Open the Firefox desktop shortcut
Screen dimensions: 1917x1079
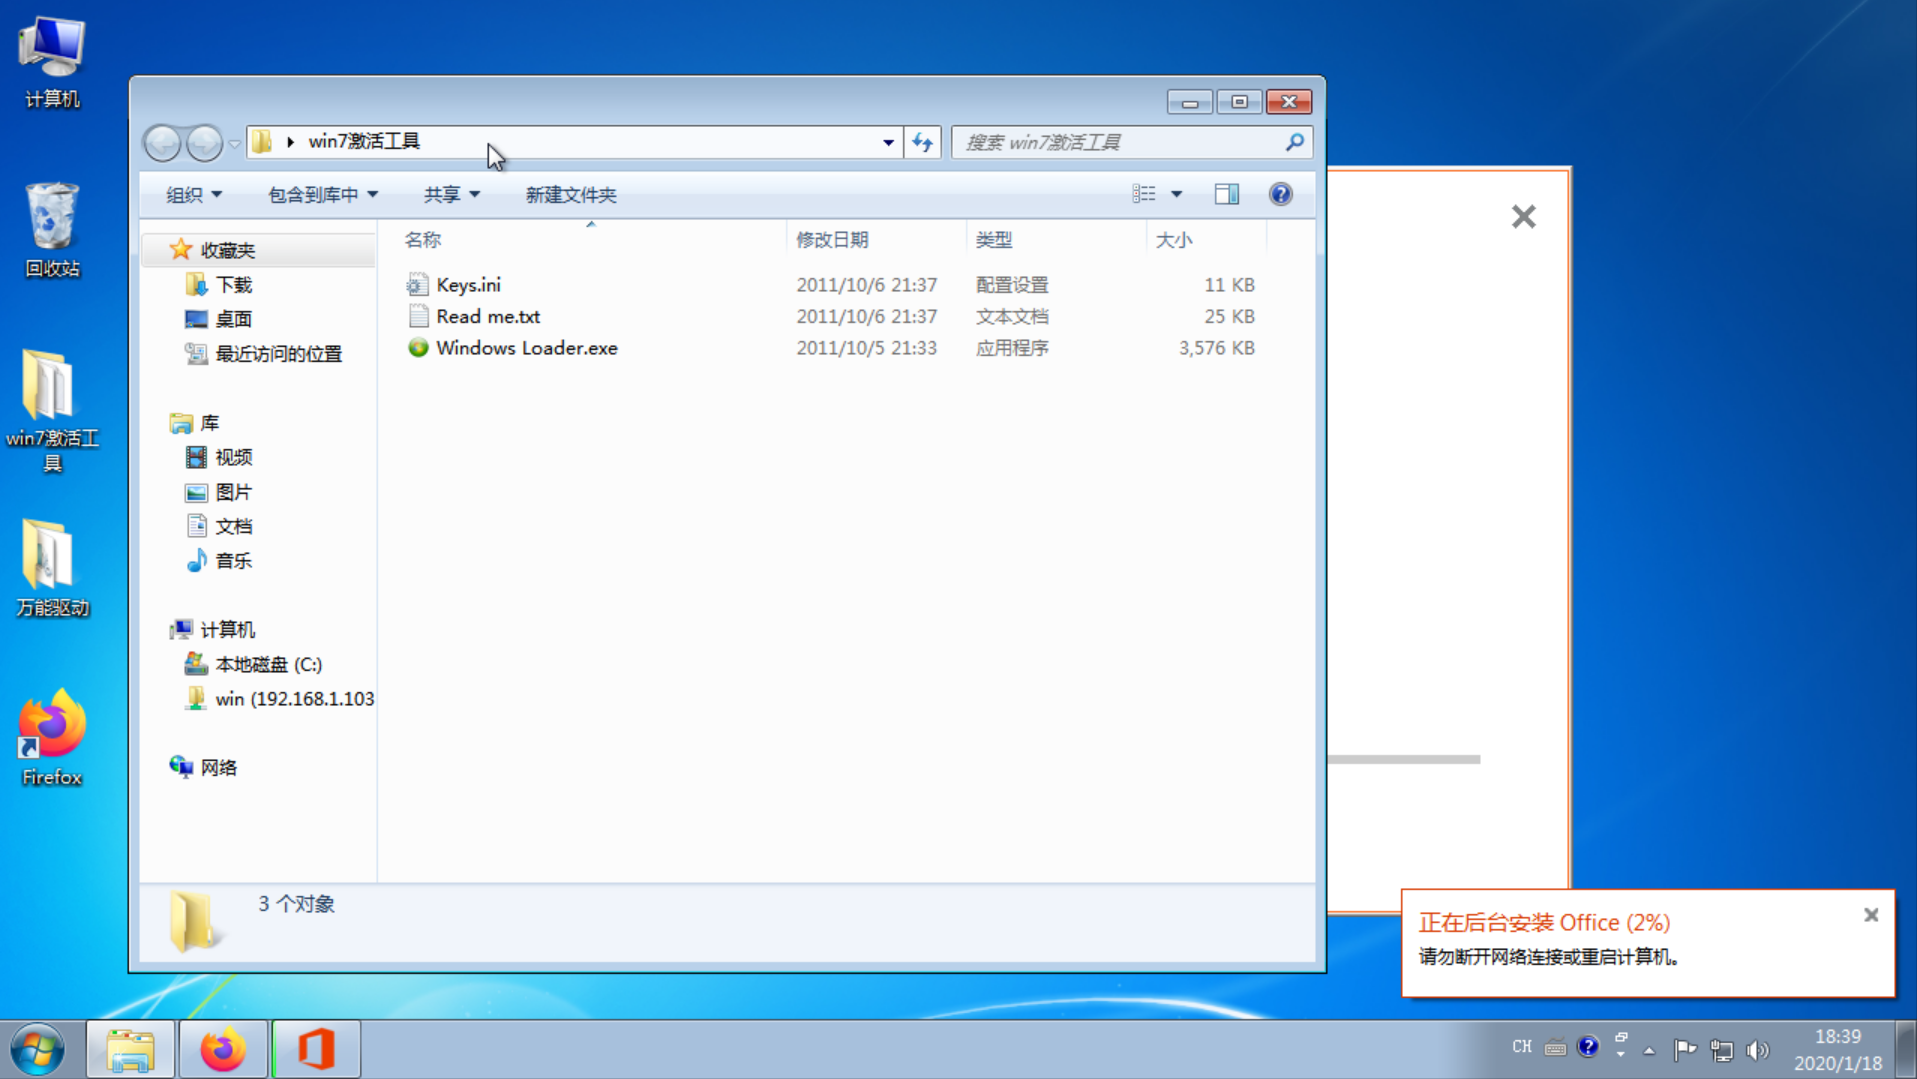(52, 738)
